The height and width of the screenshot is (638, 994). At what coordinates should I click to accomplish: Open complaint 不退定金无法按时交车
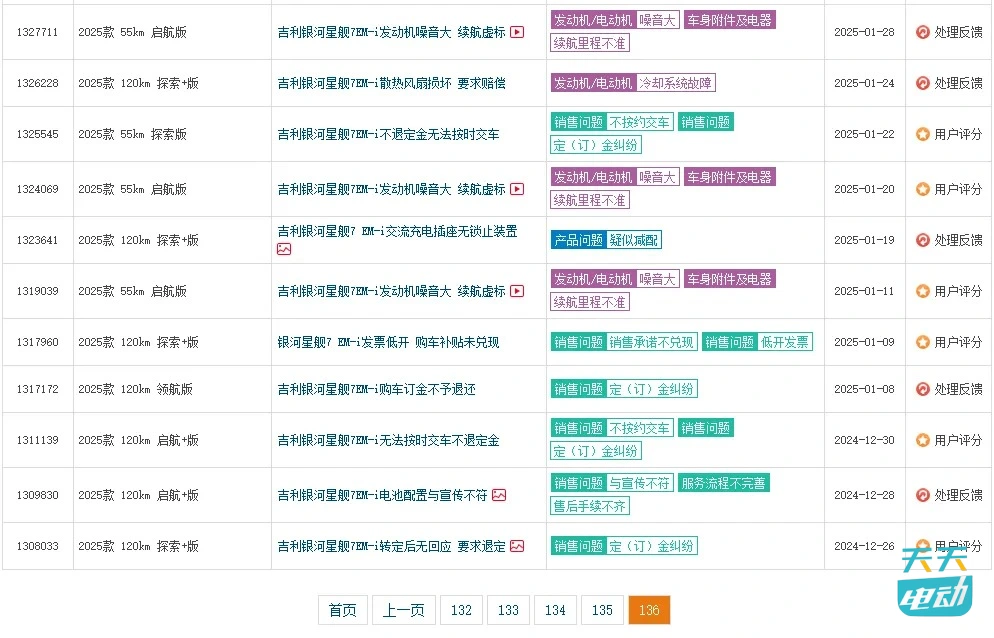click(389, 134)
